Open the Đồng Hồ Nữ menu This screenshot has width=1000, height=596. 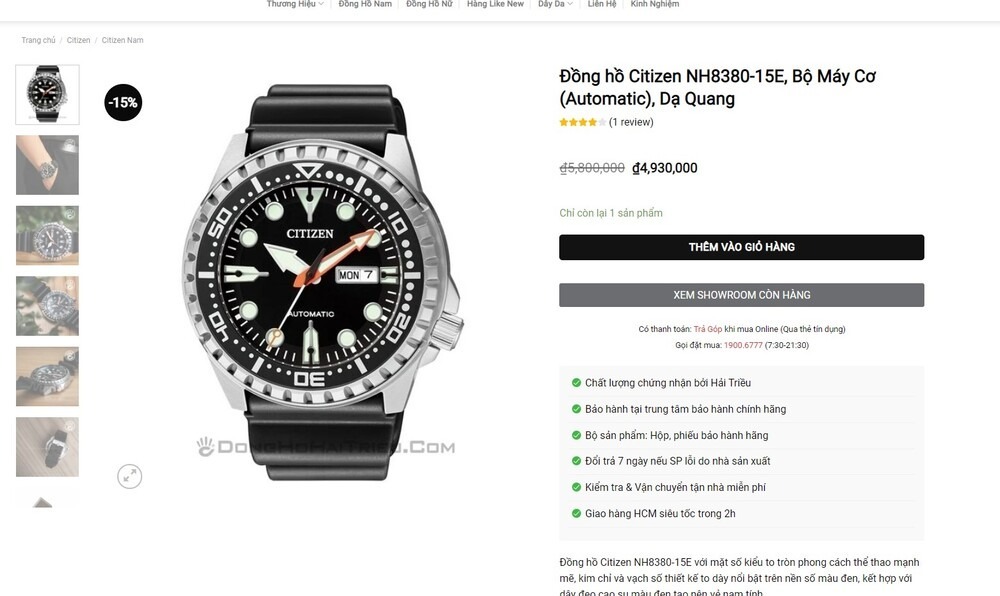429,4
